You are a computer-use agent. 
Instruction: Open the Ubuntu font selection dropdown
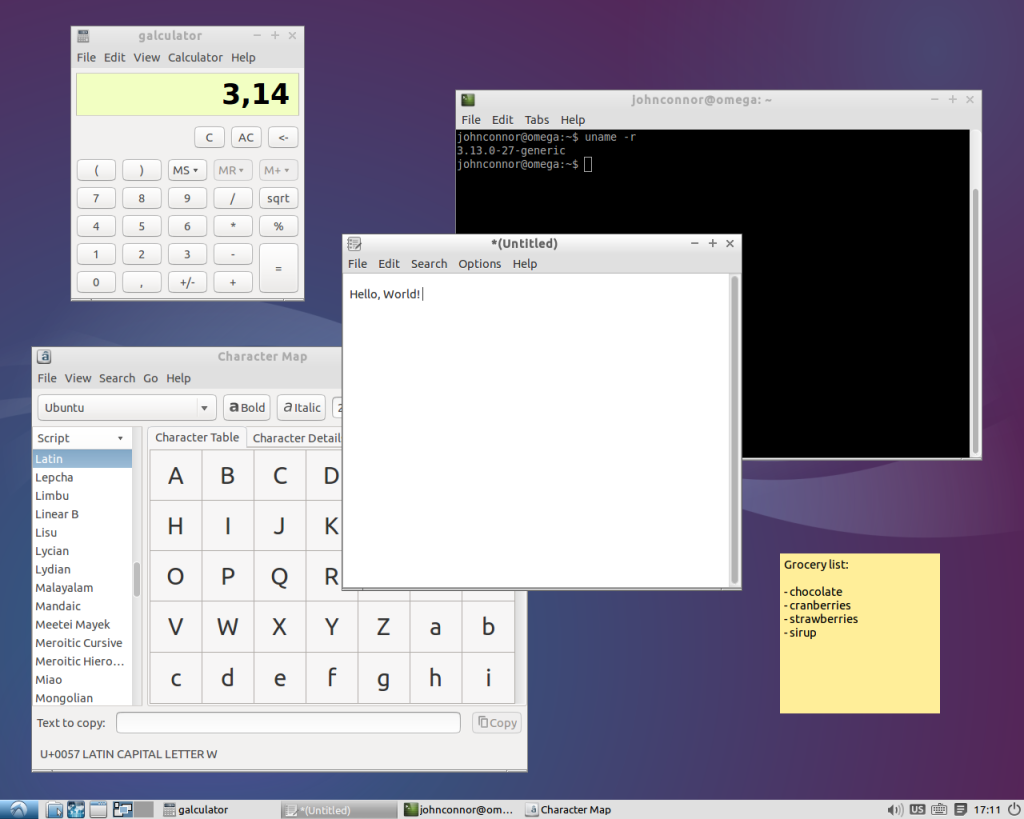(x=127, y=407)
